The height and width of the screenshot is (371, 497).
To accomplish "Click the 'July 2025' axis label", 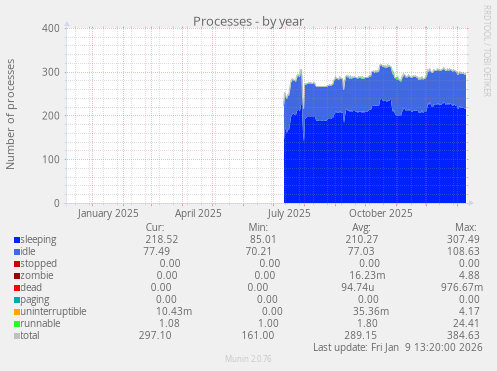I will point(289,213).
